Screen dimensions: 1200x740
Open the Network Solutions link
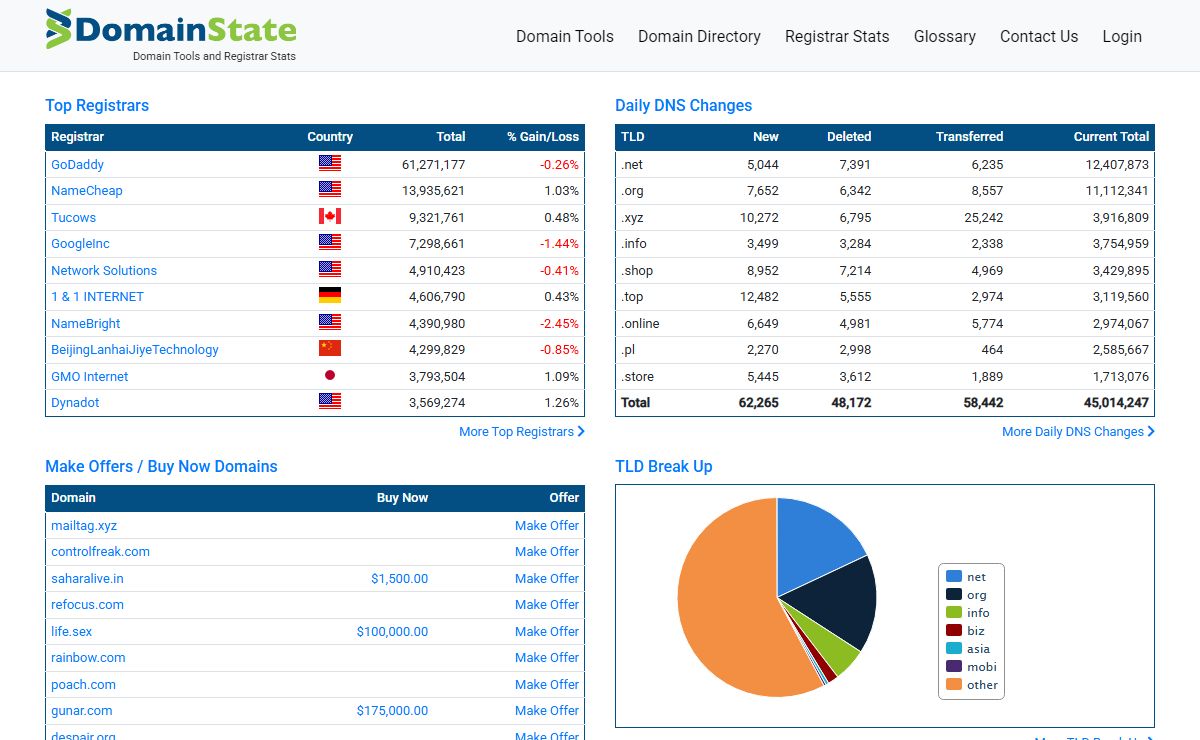[x=104, y=270]
